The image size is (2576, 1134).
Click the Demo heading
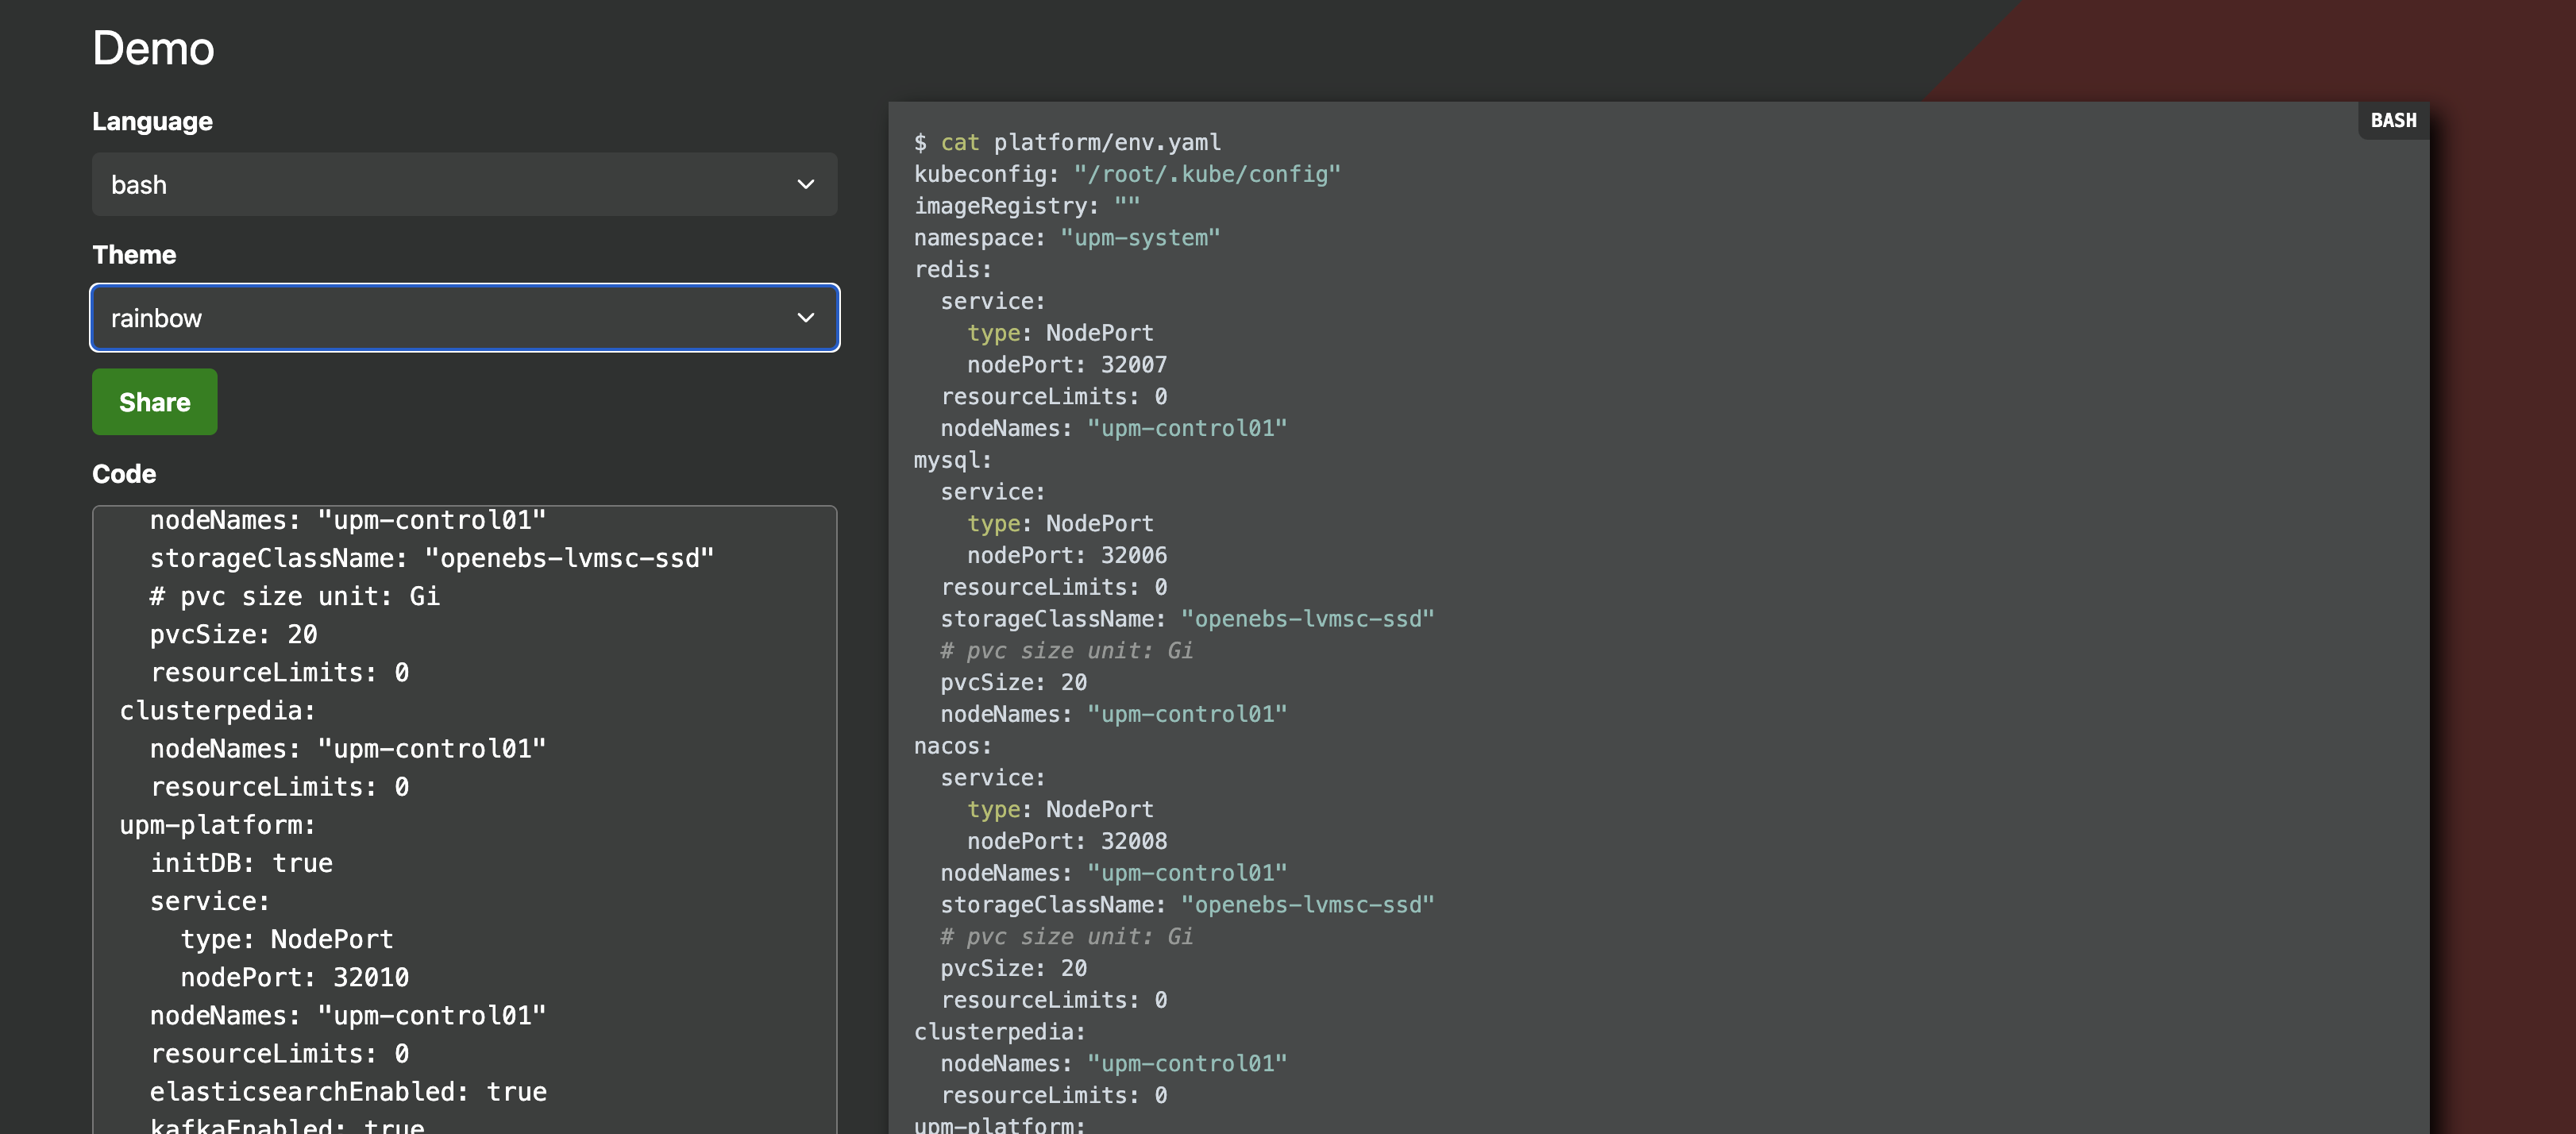click(153, 48)
